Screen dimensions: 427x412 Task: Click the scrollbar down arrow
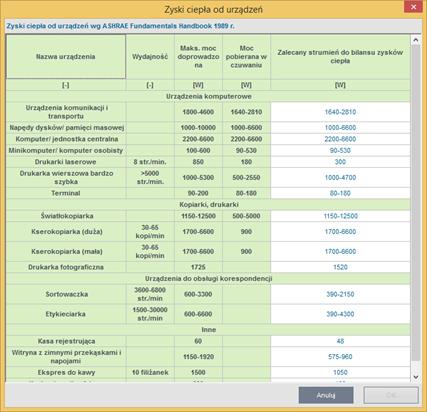coord(415,377)
